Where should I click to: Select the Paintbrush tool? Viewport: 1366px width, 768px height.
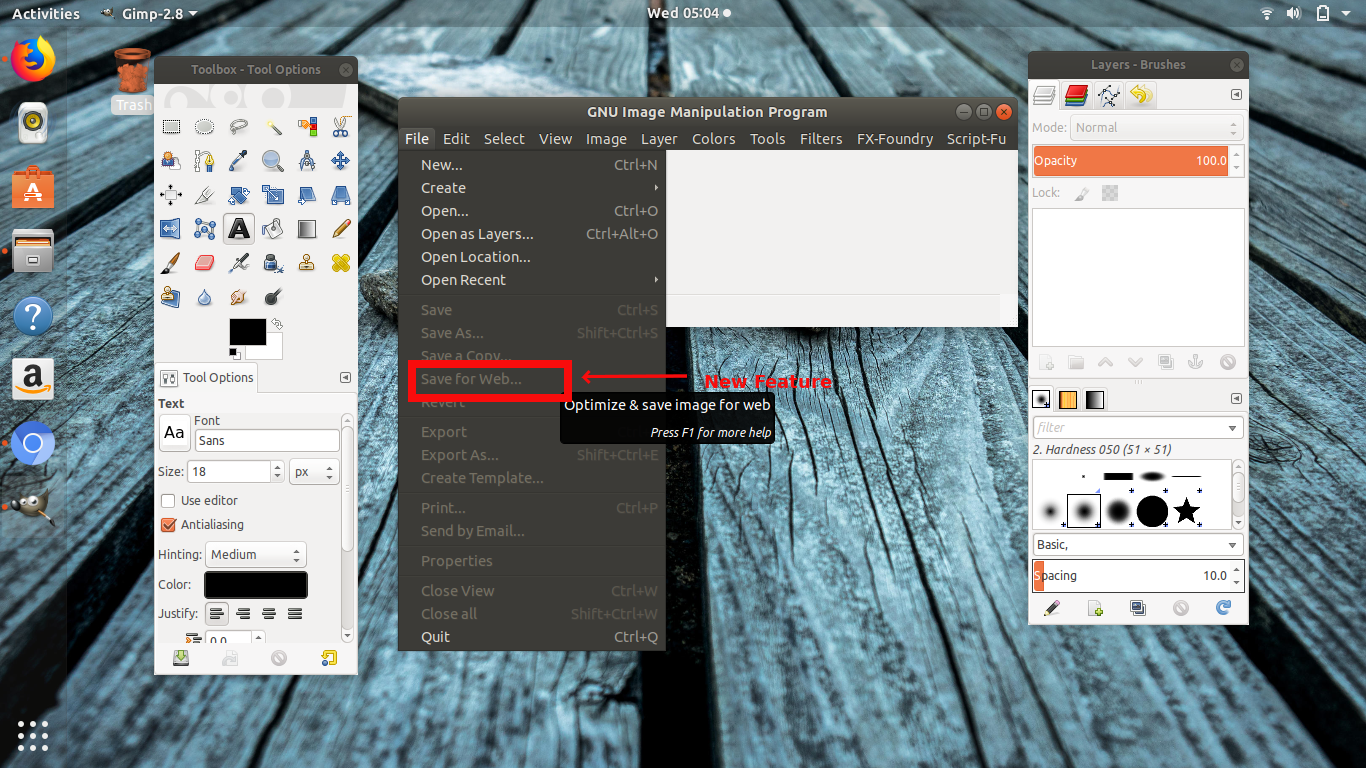pyautogui.click(x=171, y=263)
